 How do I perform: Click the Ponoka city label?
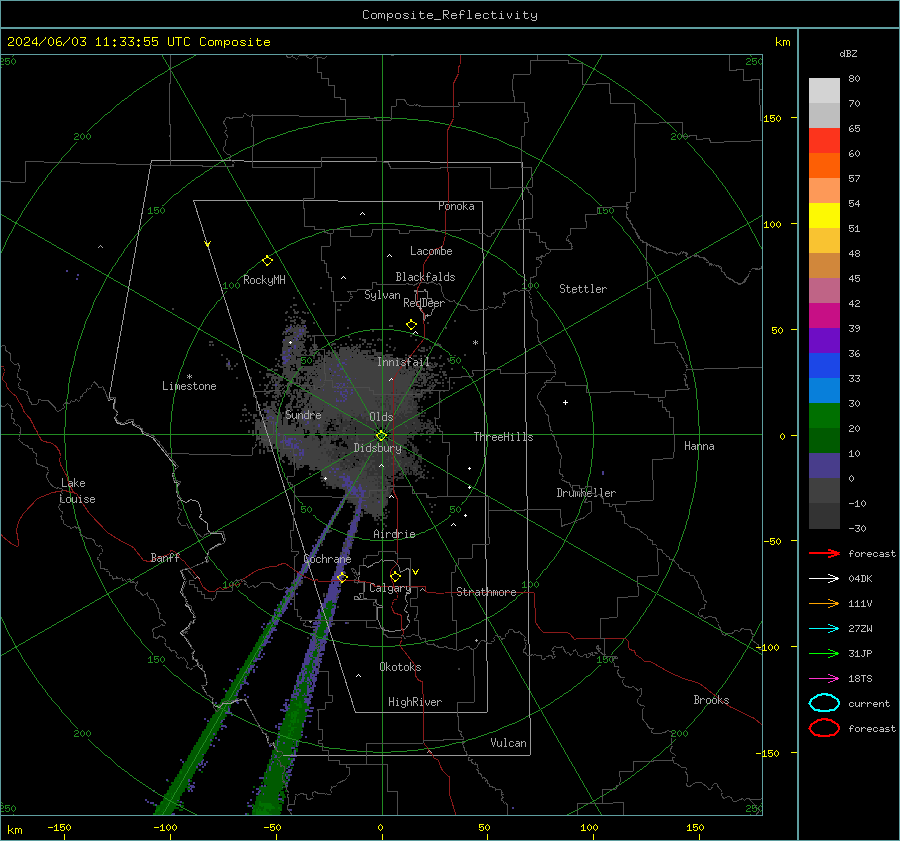pos(456,206)
